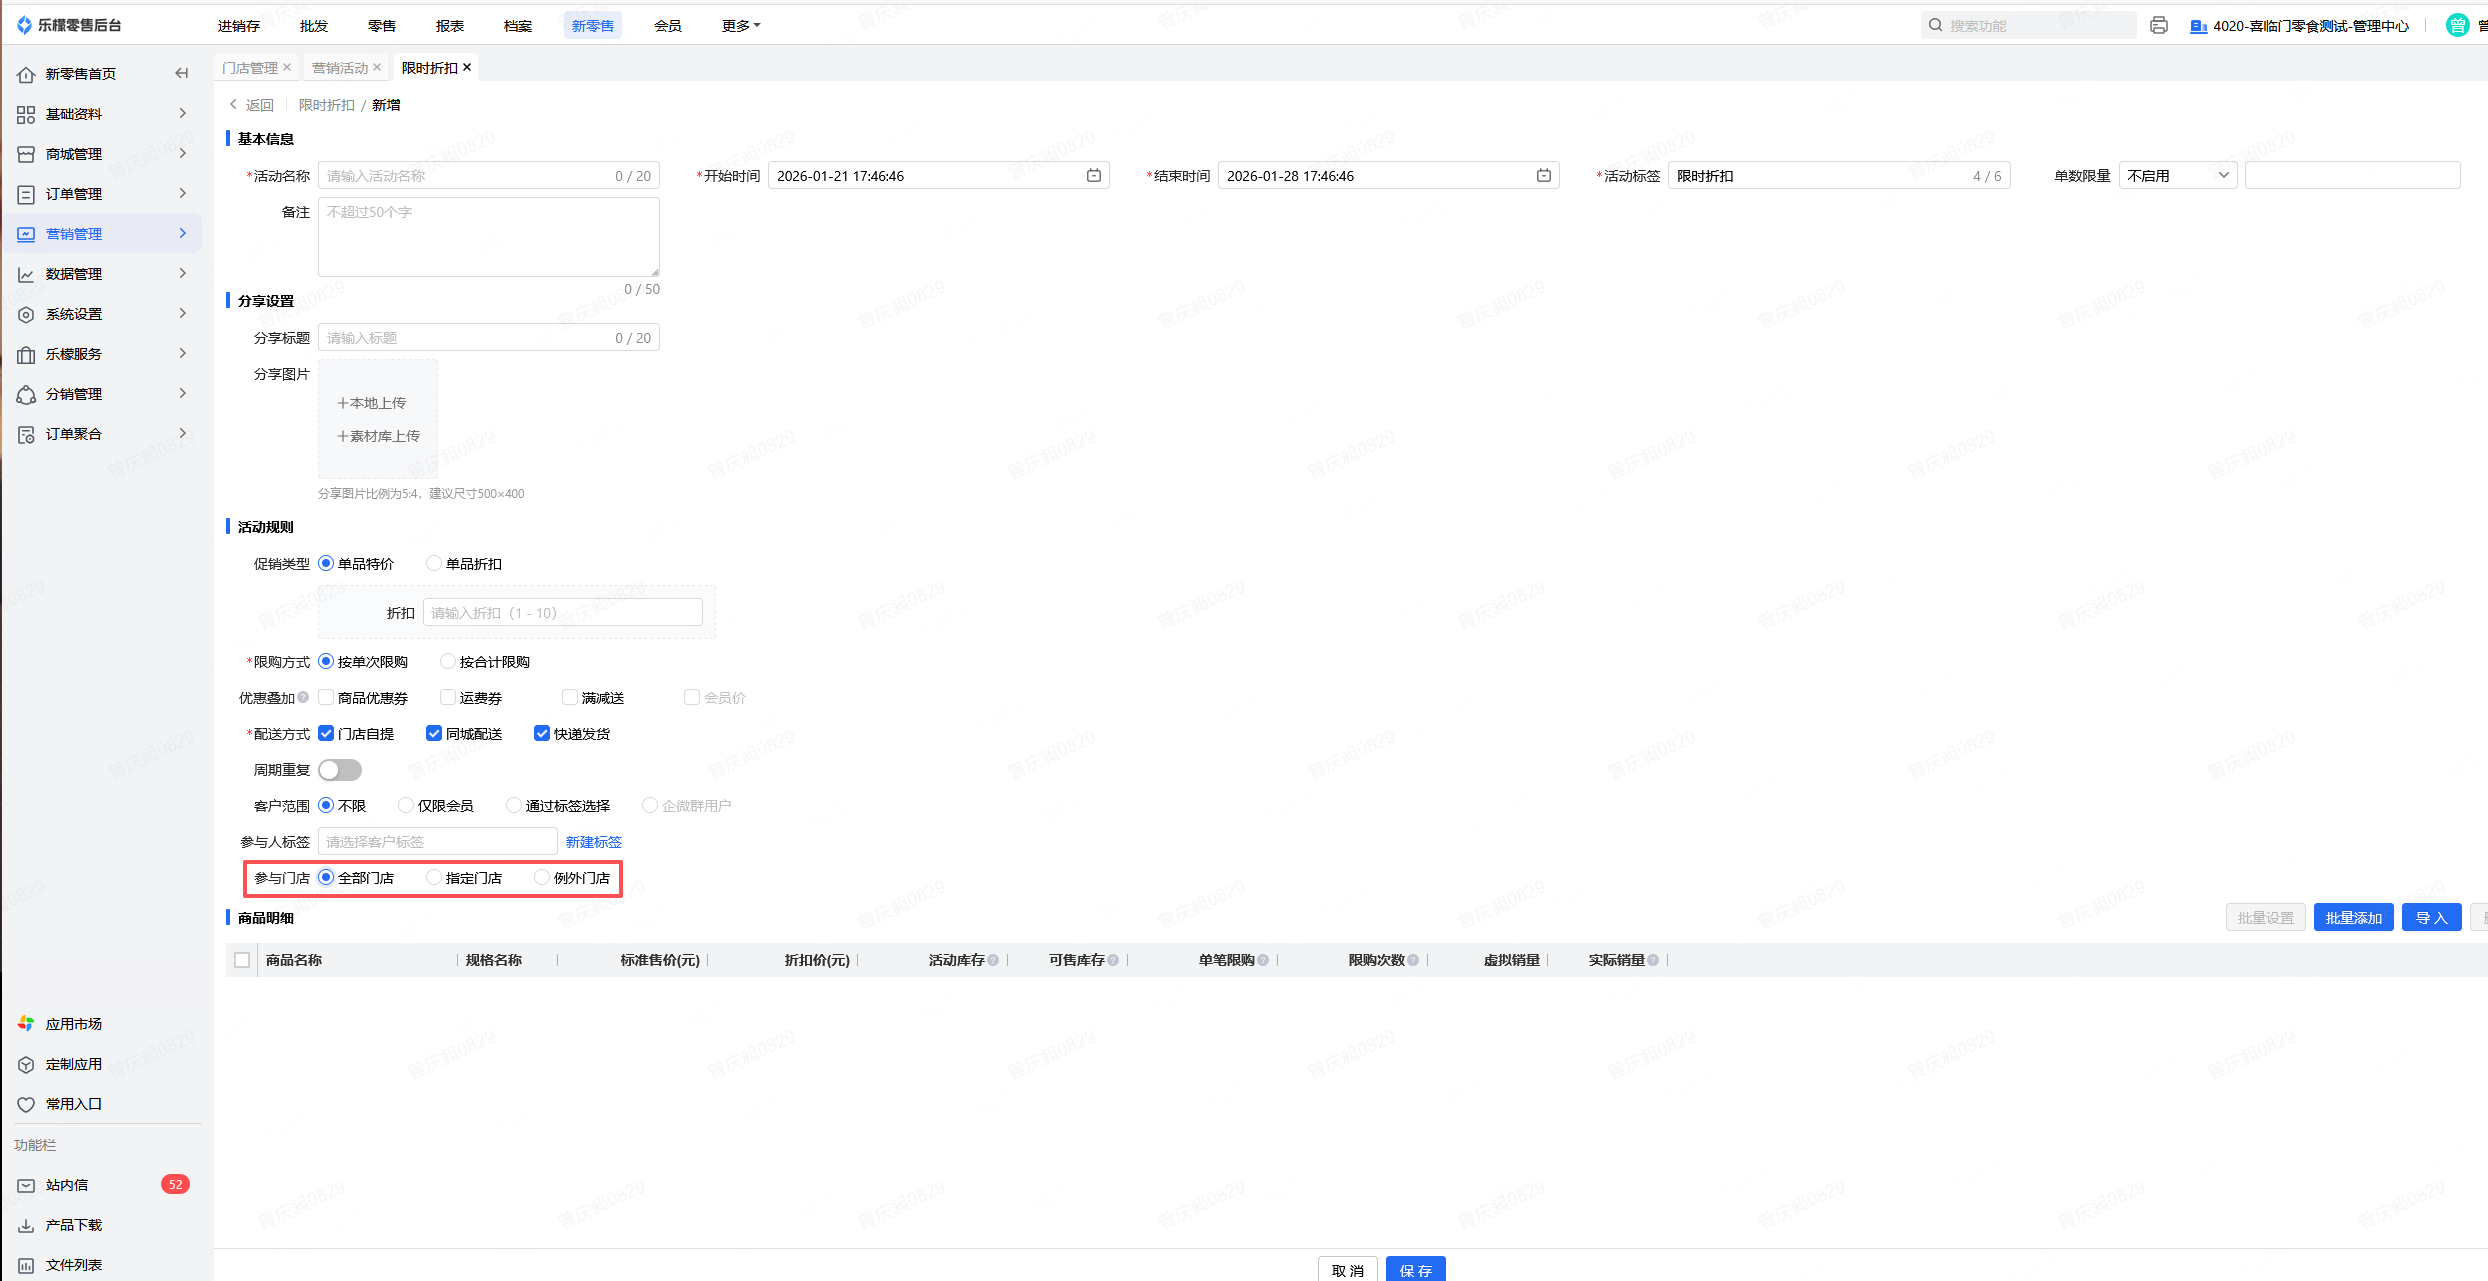This screenshot has height=1281, width=2488.
Task: Click the 保存 button
Action: (1415, 1270)
